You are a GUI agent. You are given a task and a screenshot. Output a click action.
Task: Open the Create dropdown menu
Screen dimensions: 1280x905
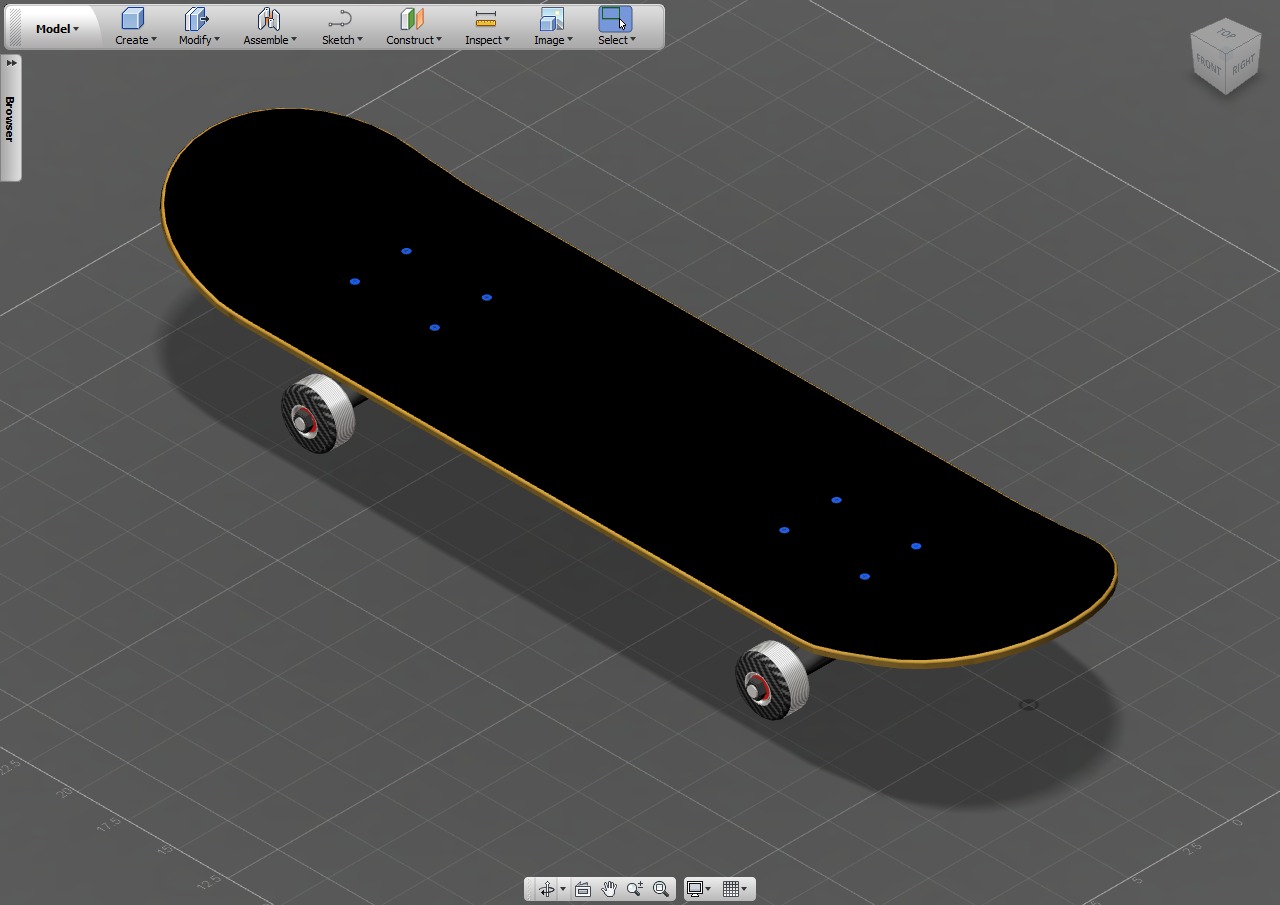[x=135, y=40]
